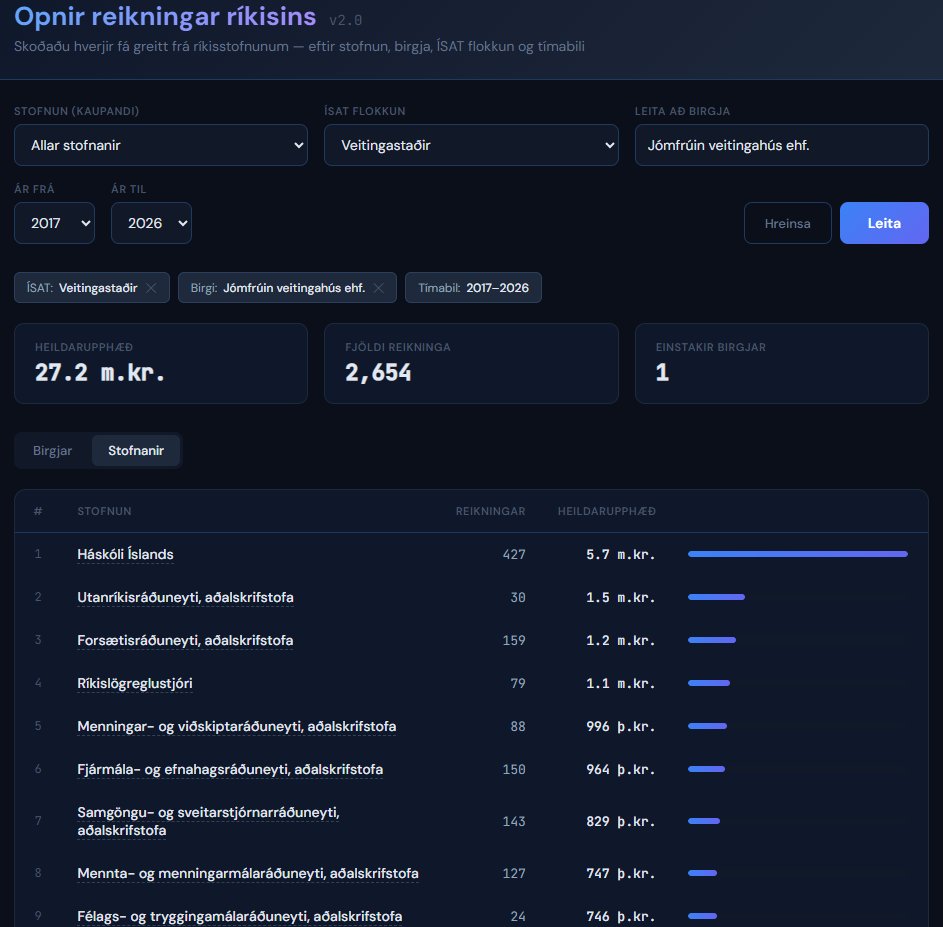Open Samgöngu- og sveitarstjórnarráðuneyti link
Viewport: 943px width, 927px height.
(208, 821)
